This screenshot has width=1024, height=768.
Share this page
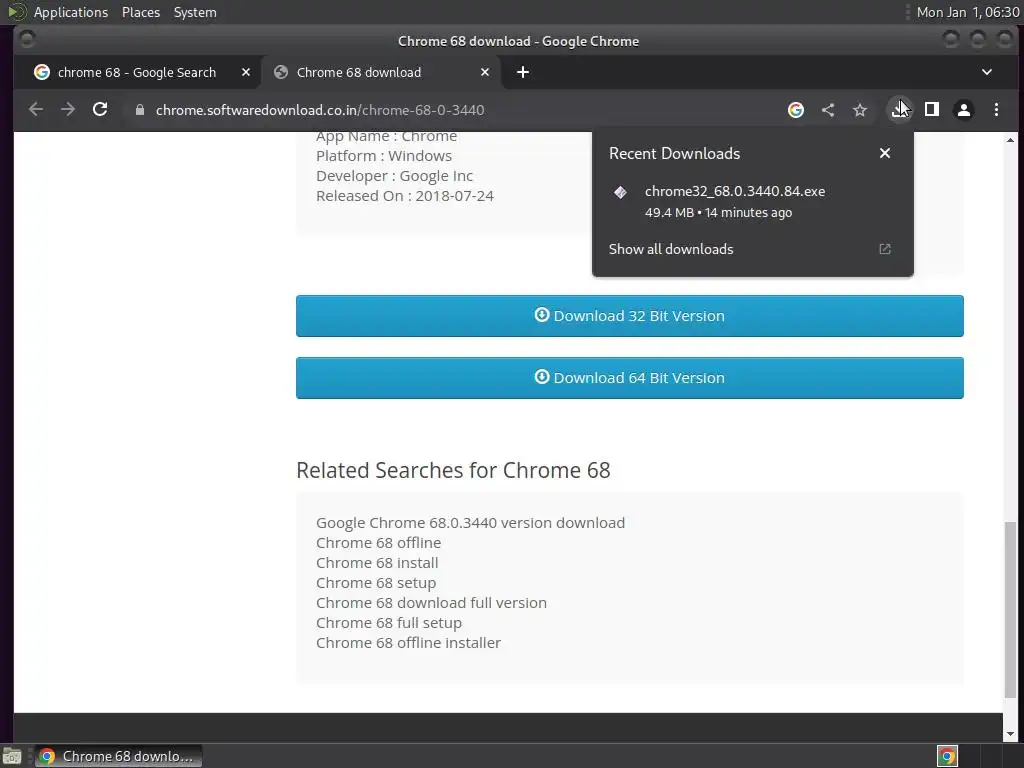pyautogui.click(x=827, y=110)
